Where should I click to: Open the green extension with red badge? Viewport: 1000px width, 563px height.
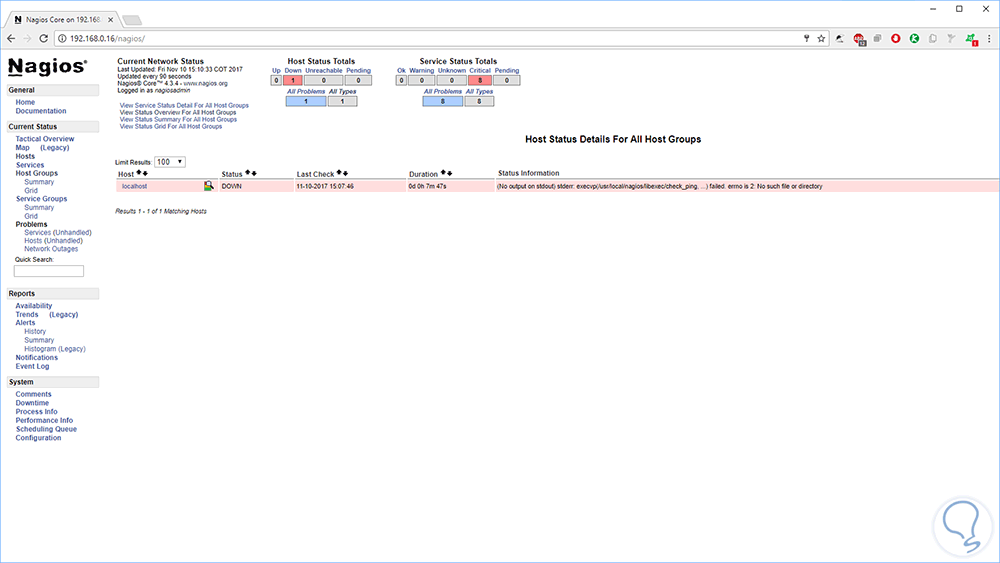pyautogui.click(x=971, y=40)
